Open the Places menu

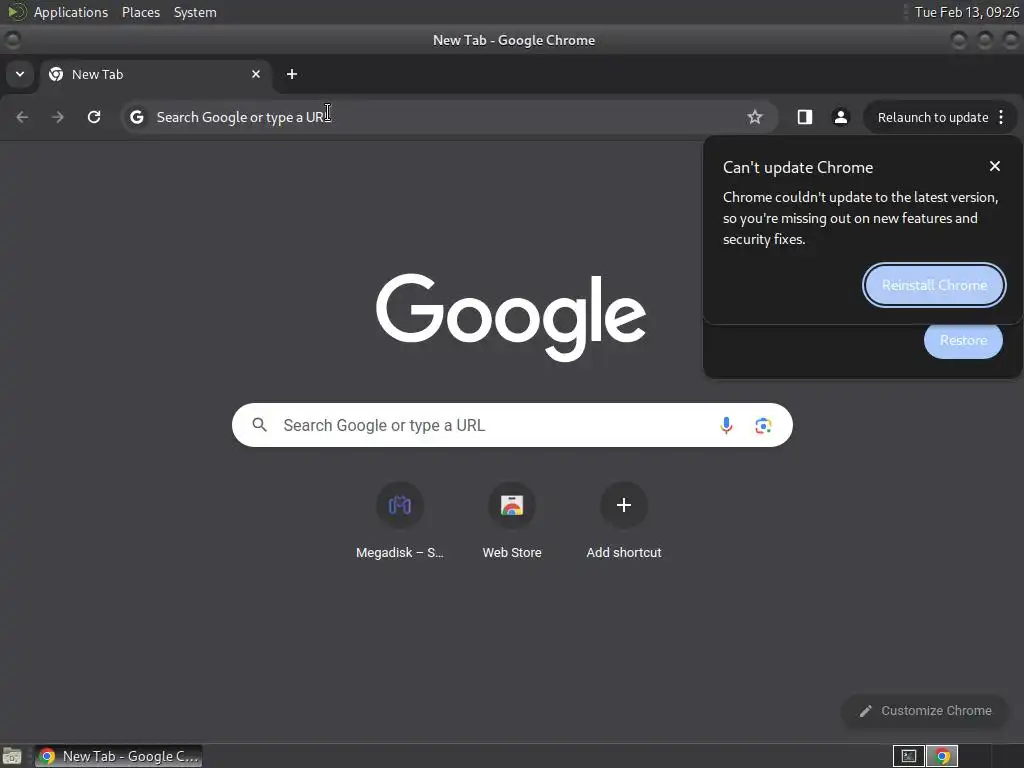click(x=140, y=12)
